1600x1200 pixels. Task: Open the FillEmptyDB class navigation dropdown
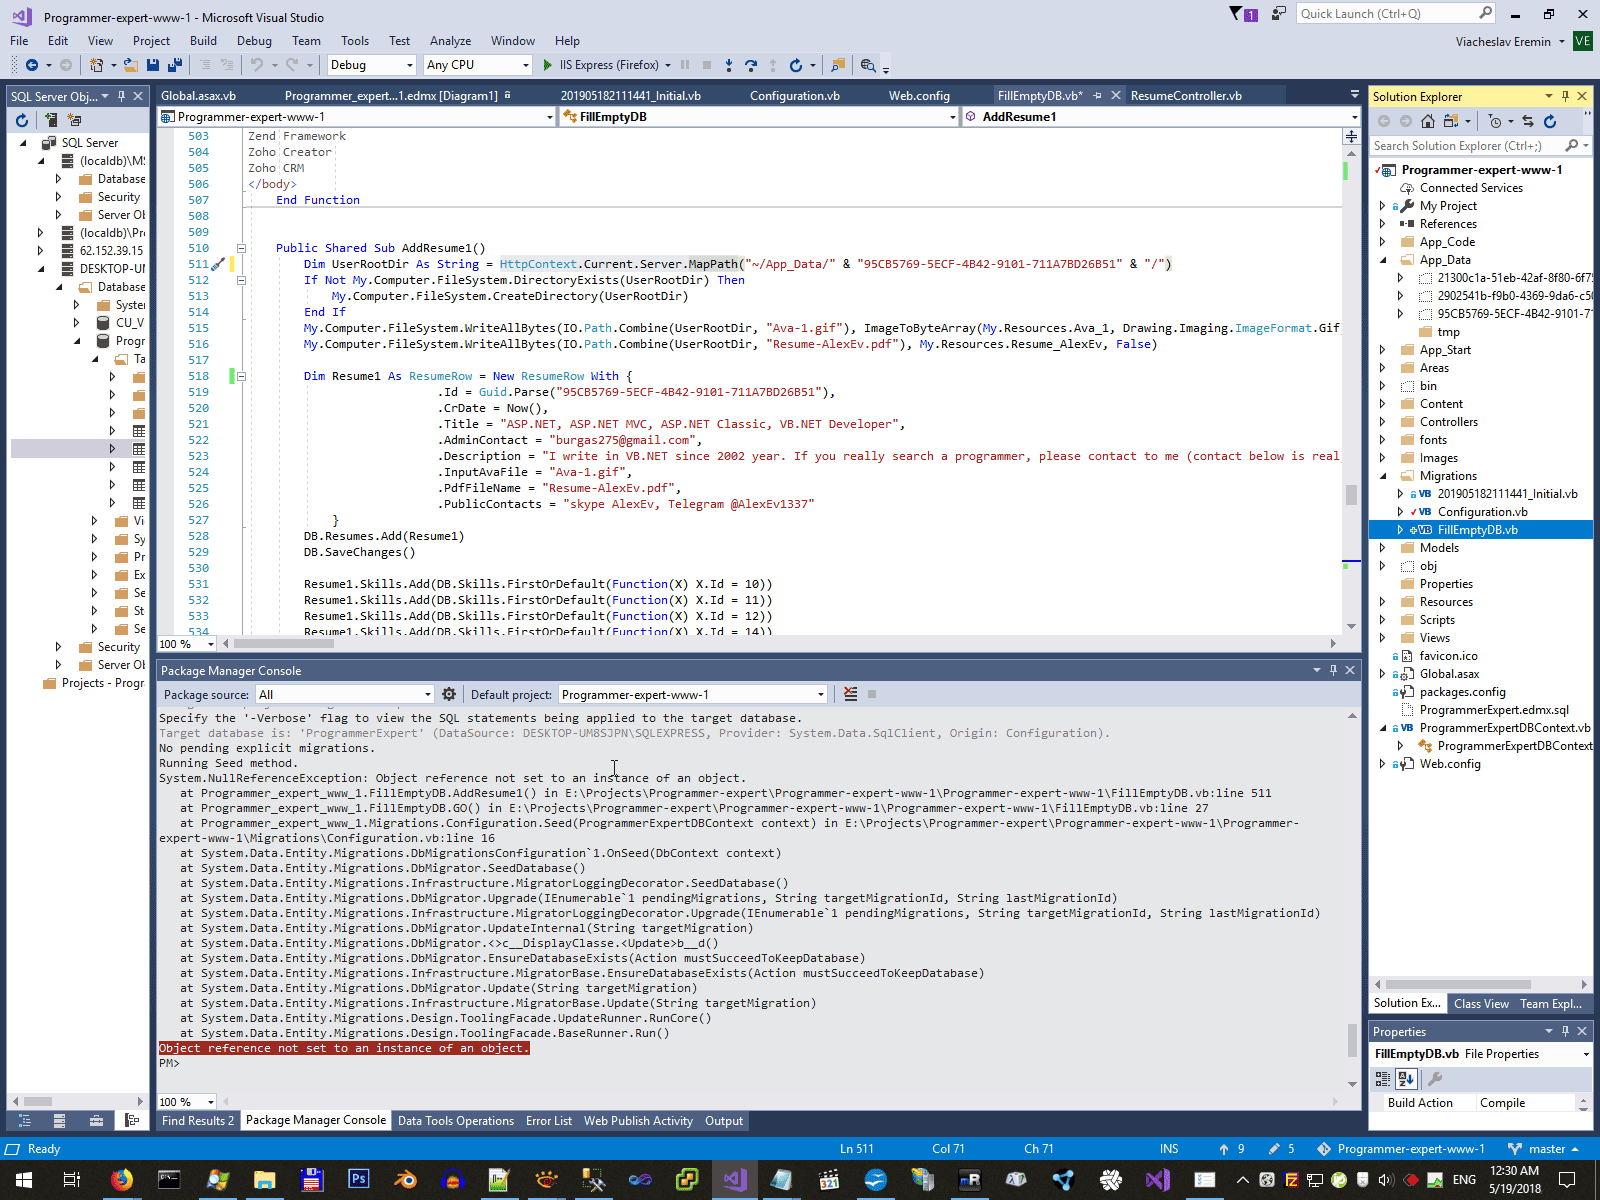(x=760, y=117)
